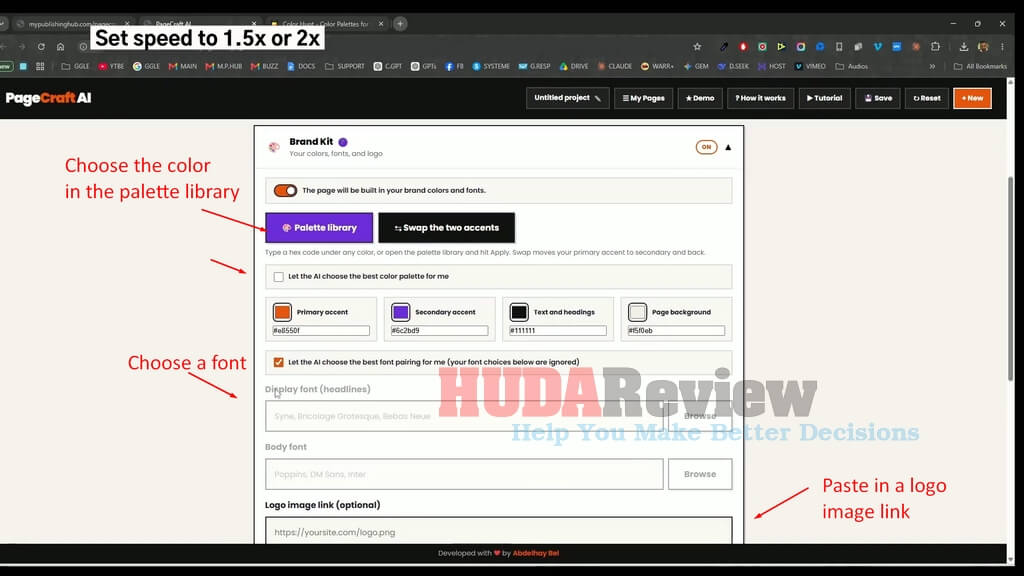The height and width of the screenshot is (576, 1024).
Task: Click Brand Kit info dot icon
Action: (343, 142)
